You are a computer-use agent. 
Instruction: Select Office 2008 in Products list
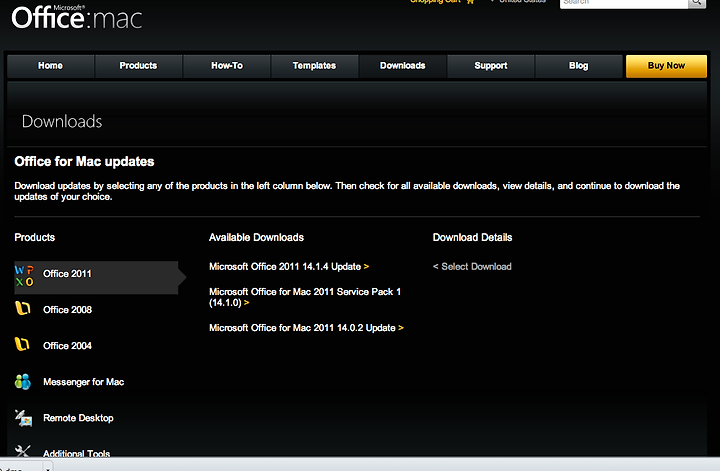coord(68,309)
